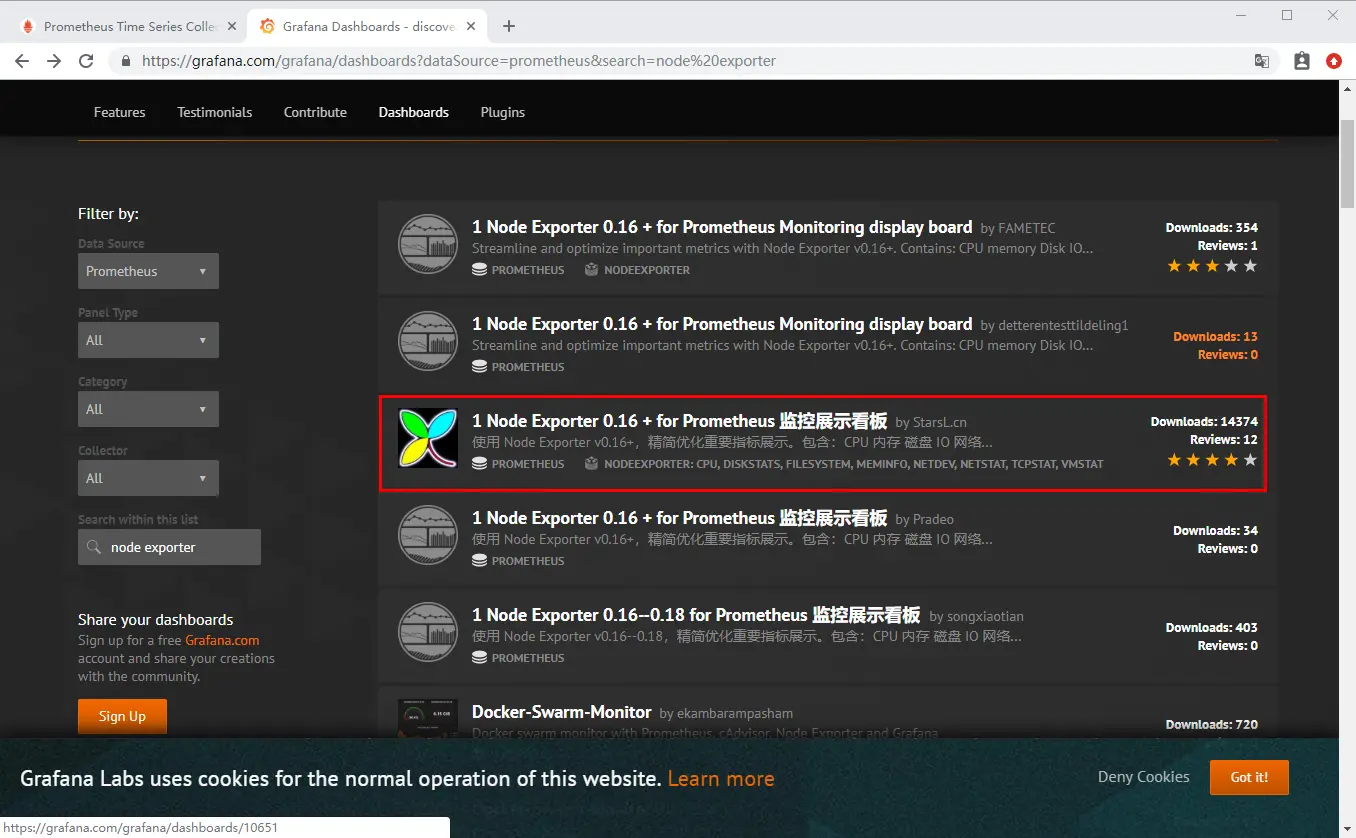
Task: Follow the Grafana.com link in the sidebar
Action: [x=222, y=640]
